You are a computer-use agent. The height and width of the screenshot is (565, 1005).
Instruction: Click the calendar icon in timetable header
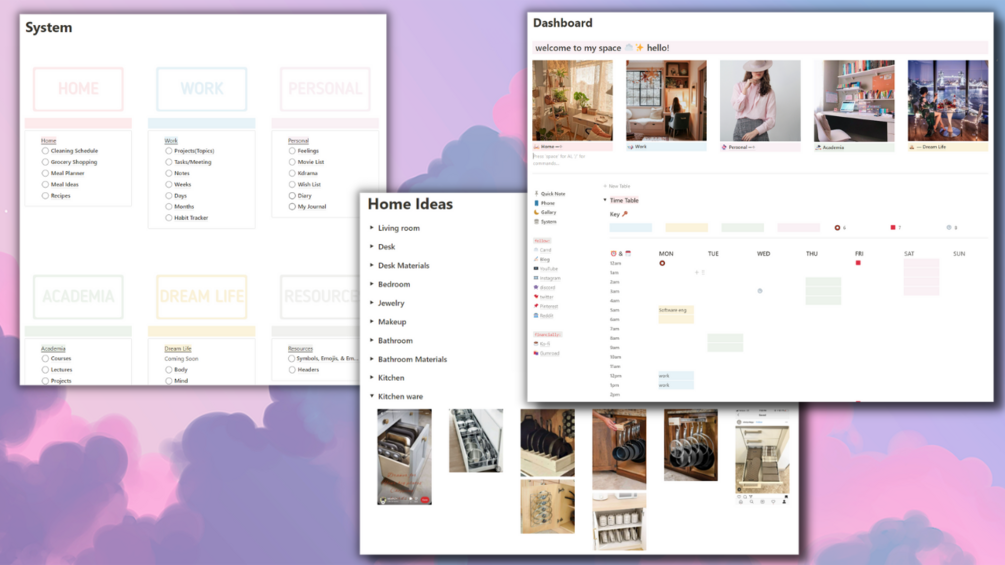coord(628,254)
